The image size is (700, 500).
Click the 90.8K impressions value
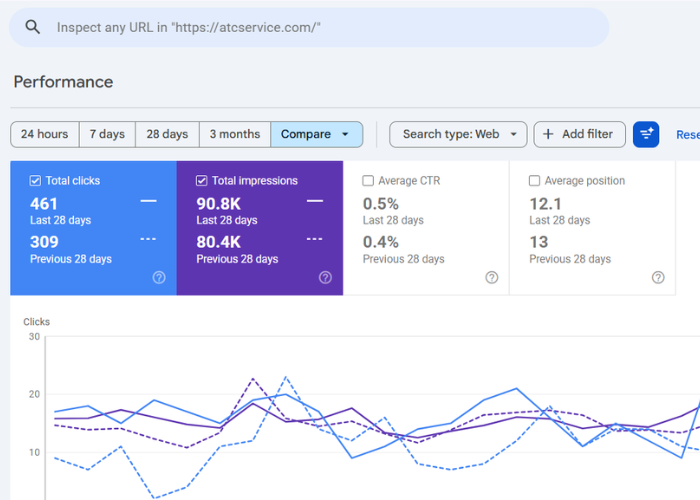[x=219, y=204]
